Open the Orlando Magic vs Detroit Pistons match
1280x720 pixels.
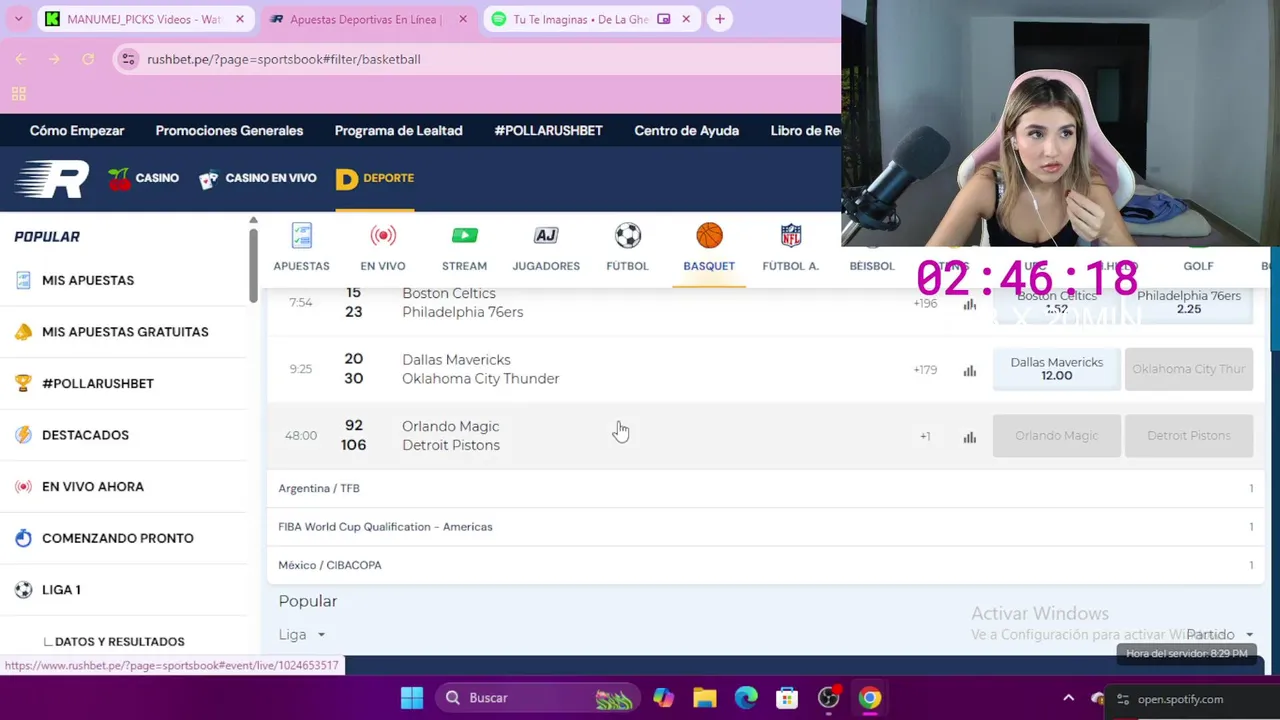[x=450, y=436]
